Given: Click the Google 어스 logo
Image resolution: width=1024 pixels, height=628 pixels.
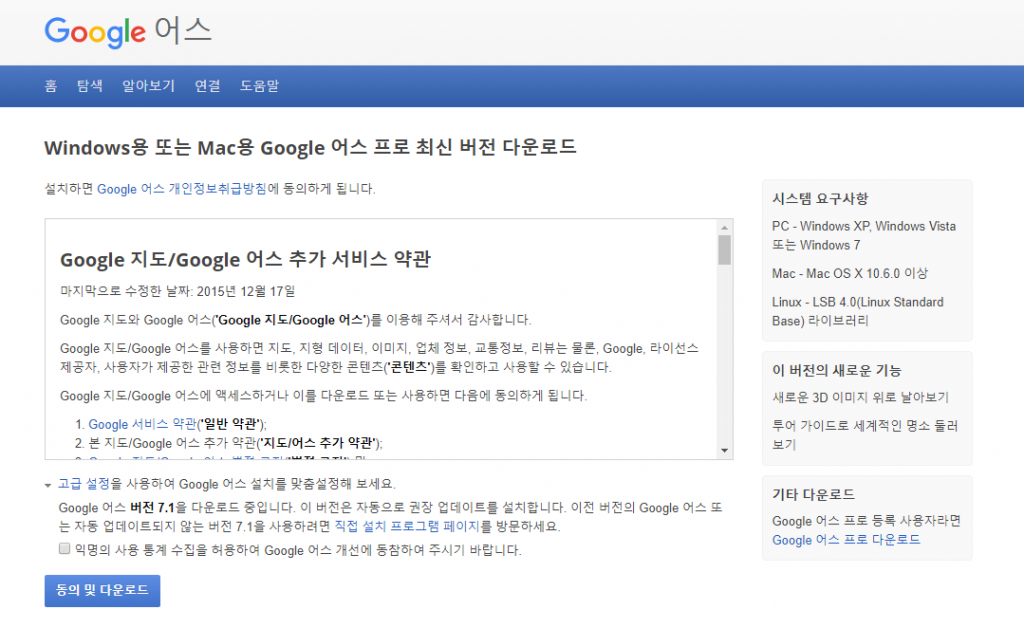Looking at the screenshot, I should pyautogui.click(x=128, y=31).
